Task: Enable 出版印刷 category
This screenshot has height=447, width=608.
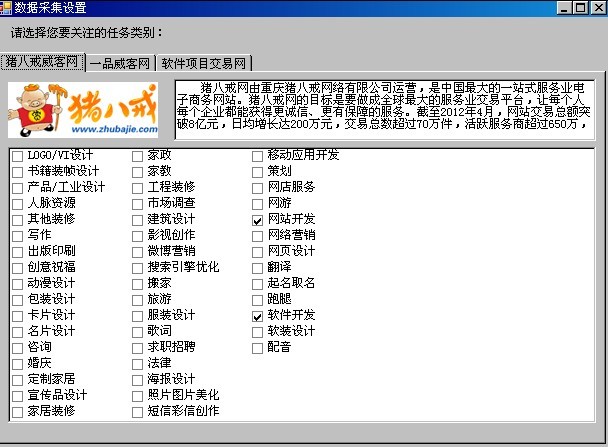Action: pos(17,252)
